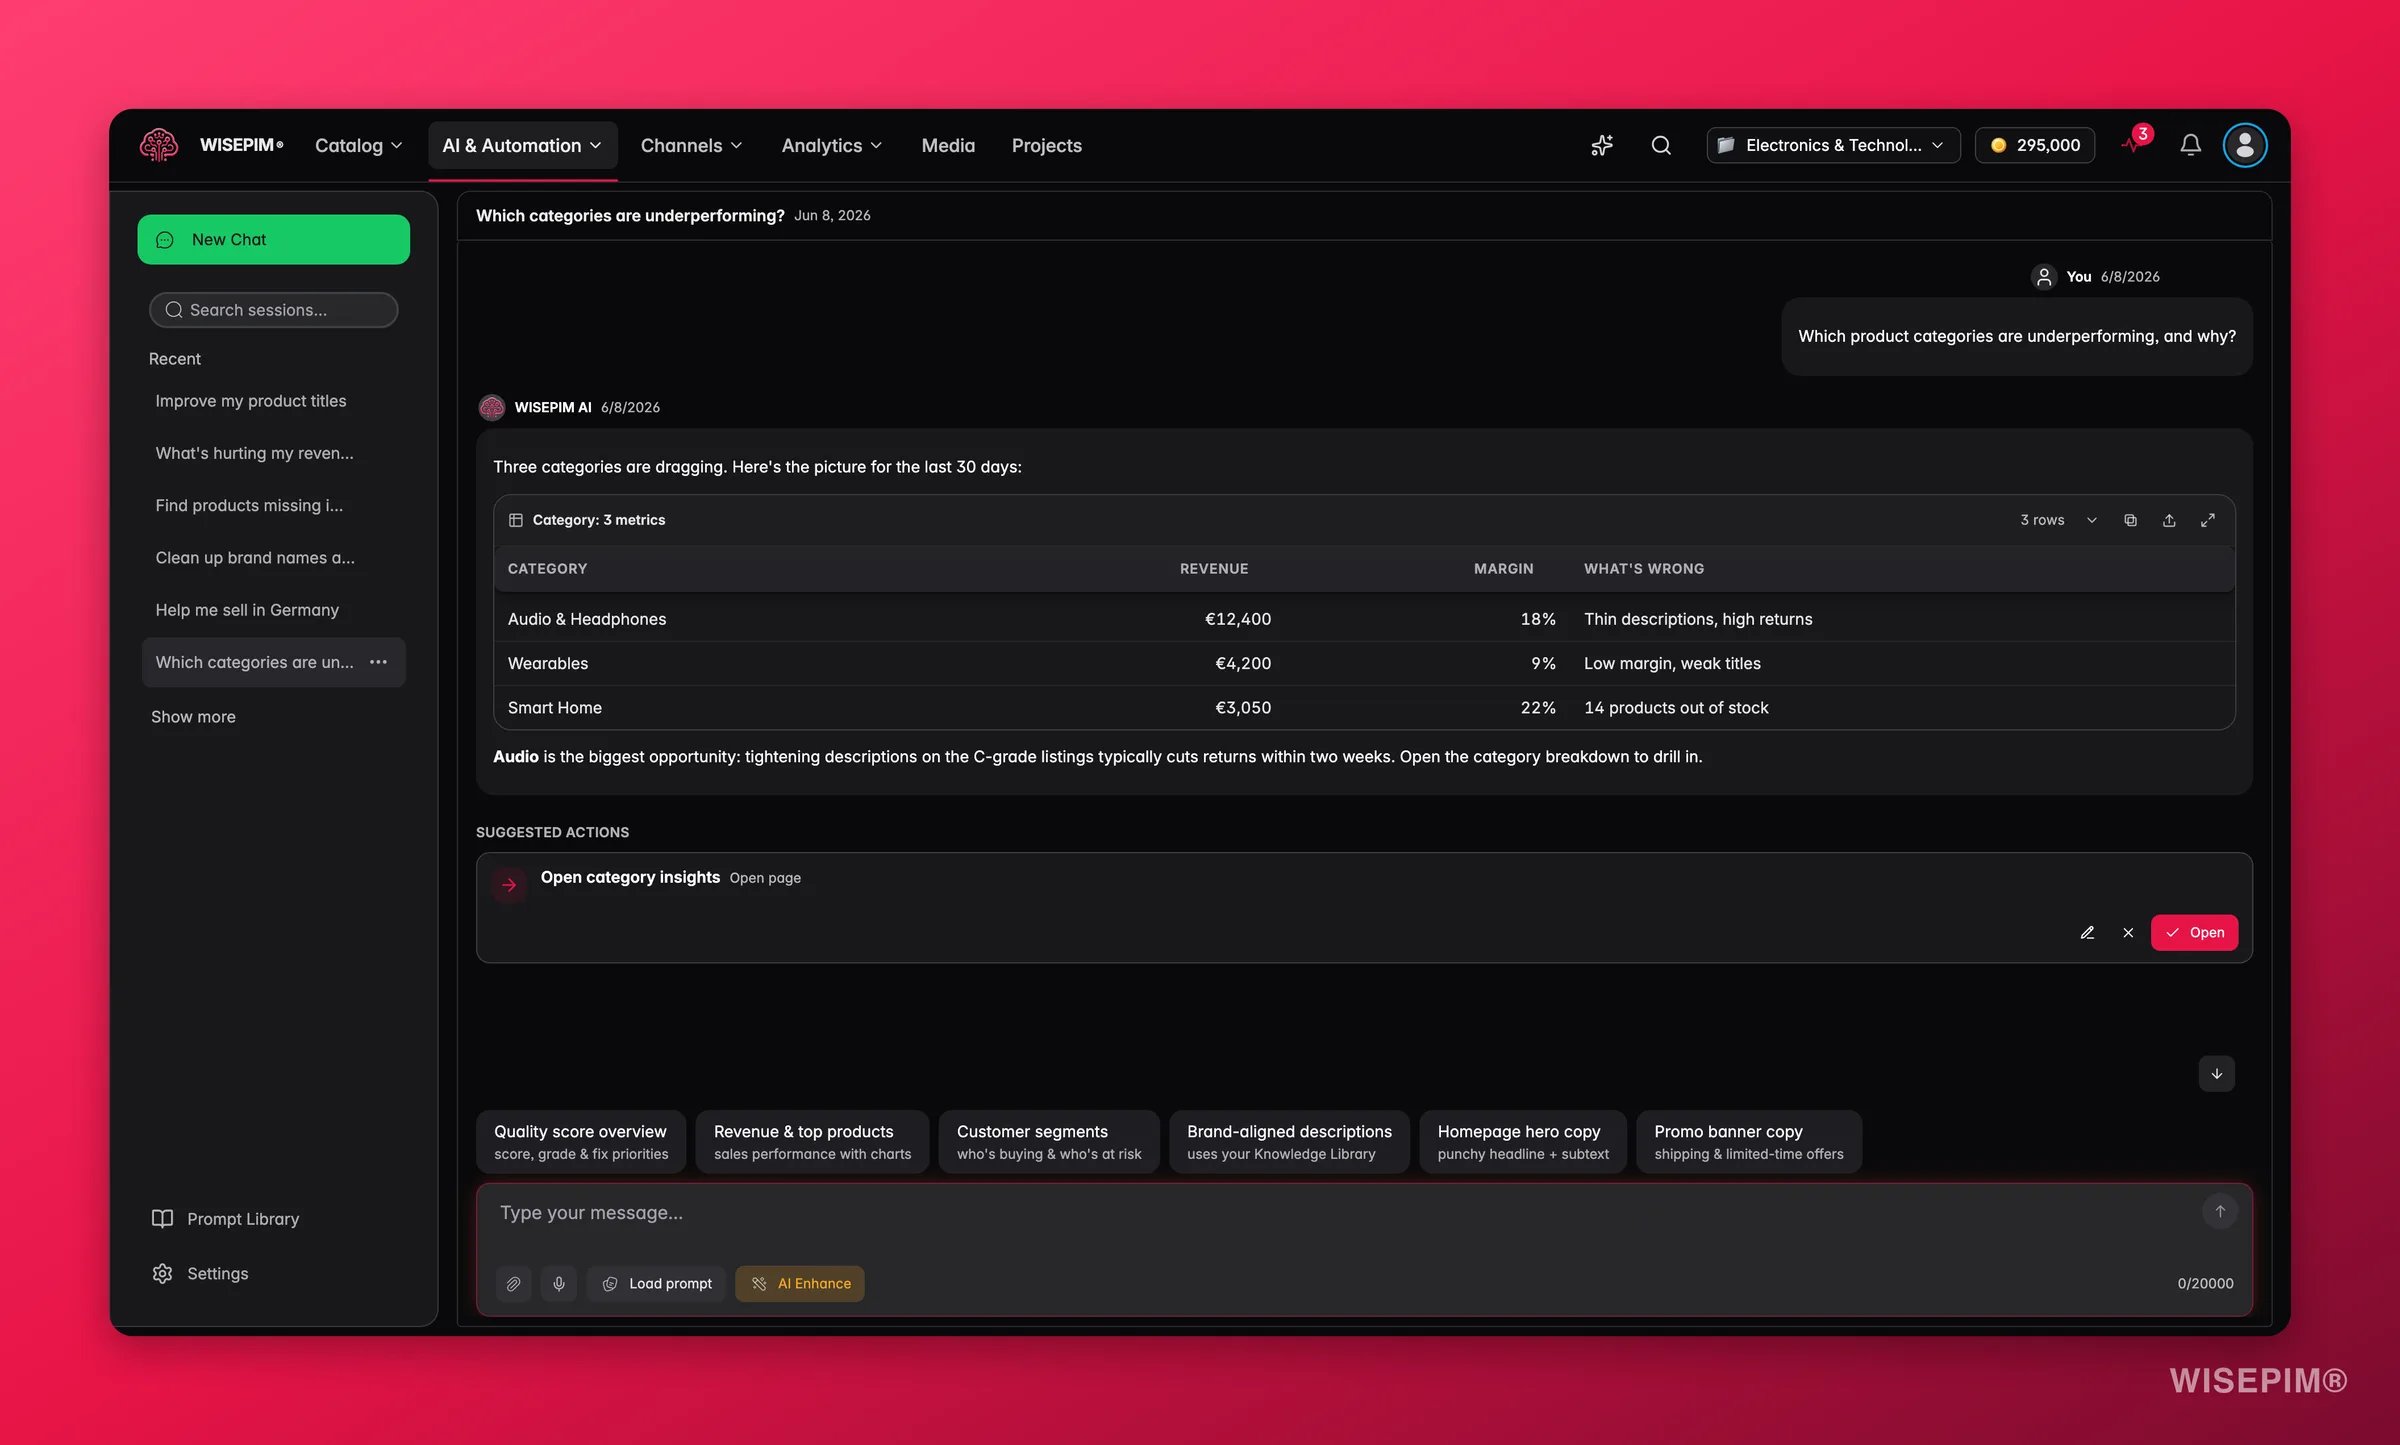
Task: Click AI Enhance button
Action: [x=800, y=1283]
